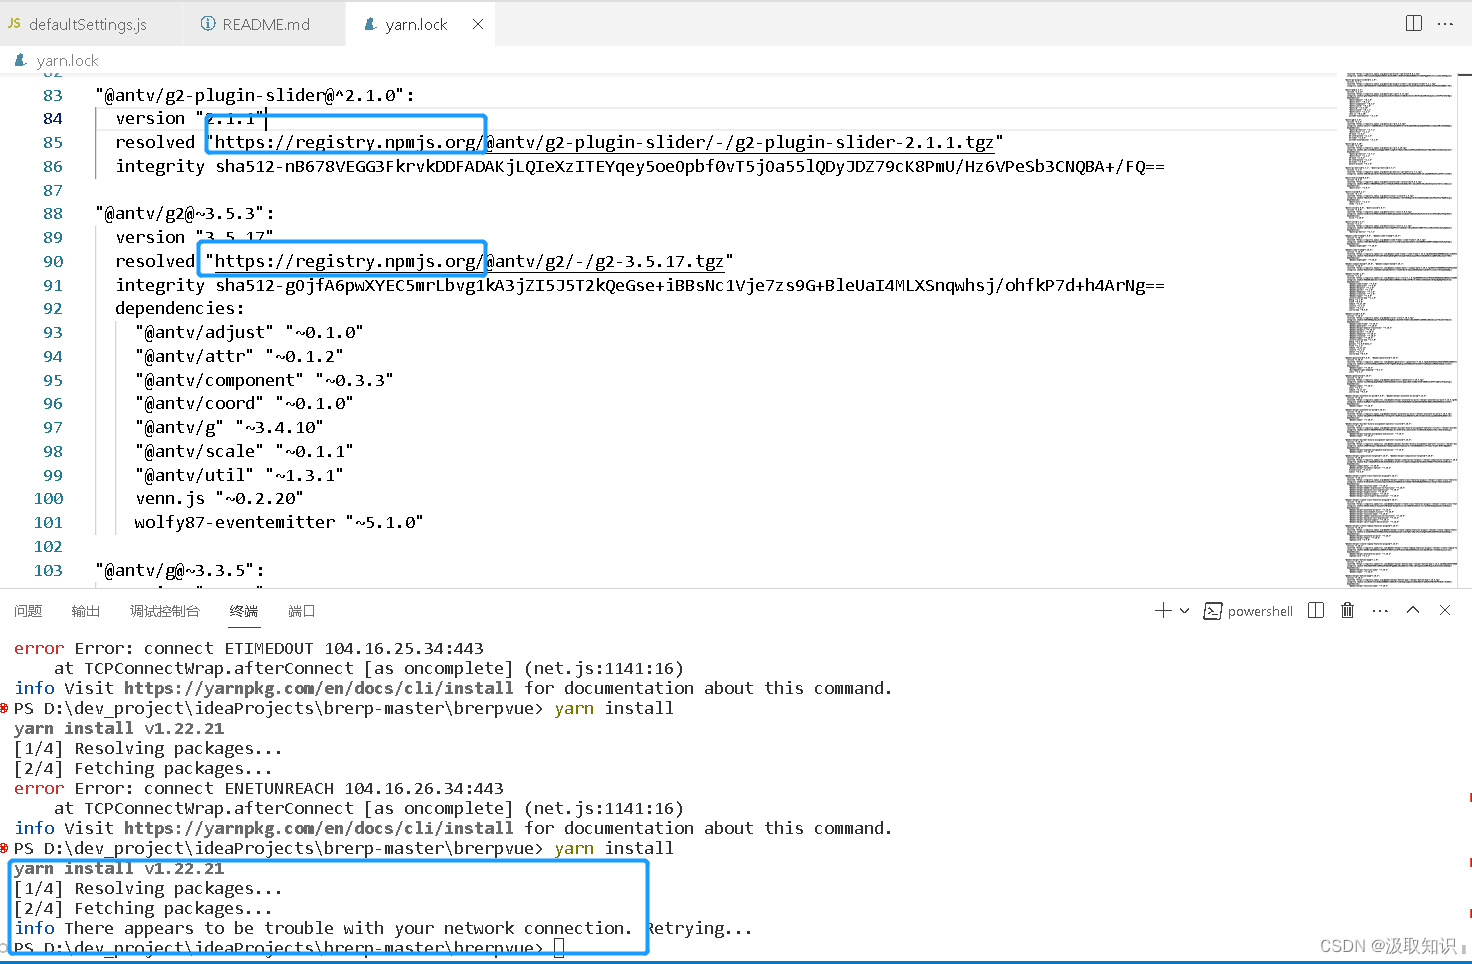Click the first yarnpkg.com docs link in terminal

click(319, 688)
